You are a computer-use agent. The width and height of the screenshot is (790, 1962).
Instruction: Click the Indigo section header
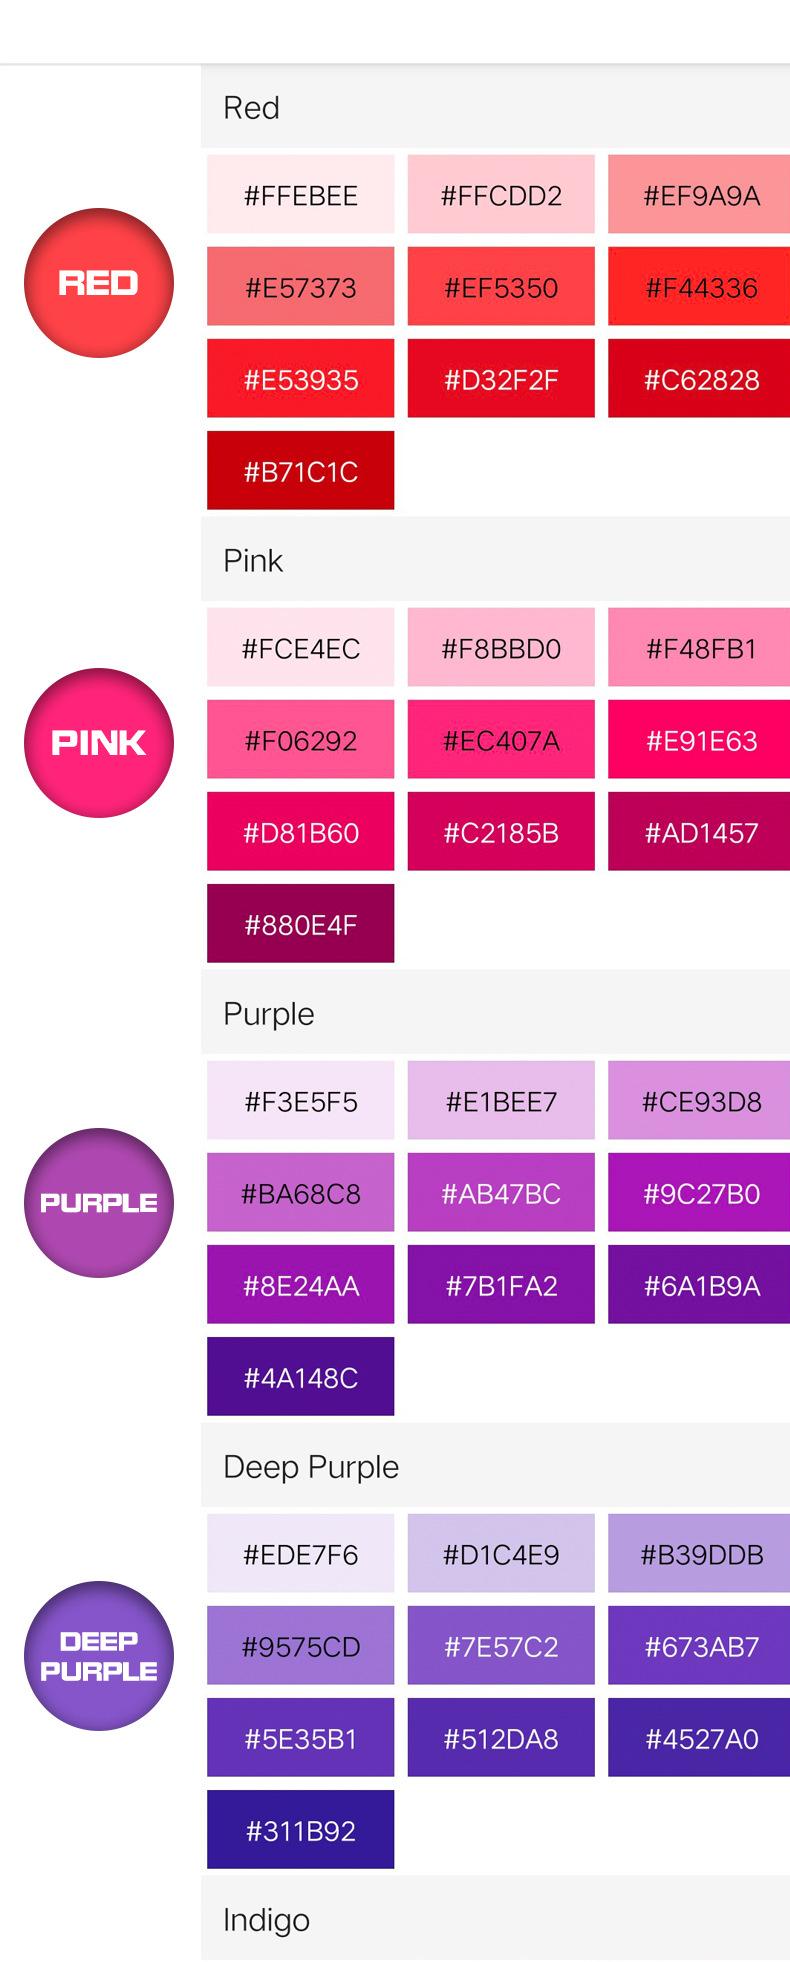tap(495, 1919)
